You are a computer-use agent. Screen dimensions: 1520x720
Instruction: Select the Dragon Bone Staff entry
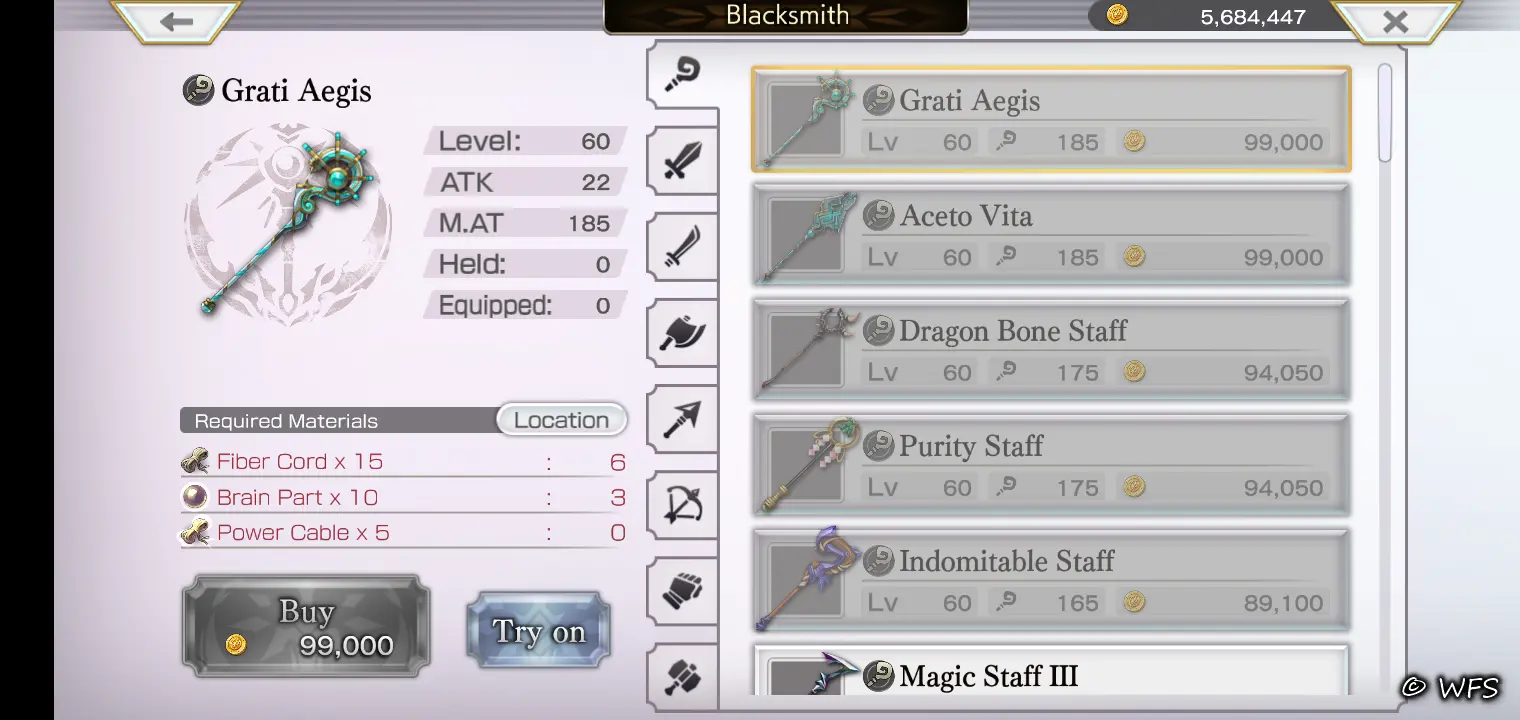(1051, 350)
